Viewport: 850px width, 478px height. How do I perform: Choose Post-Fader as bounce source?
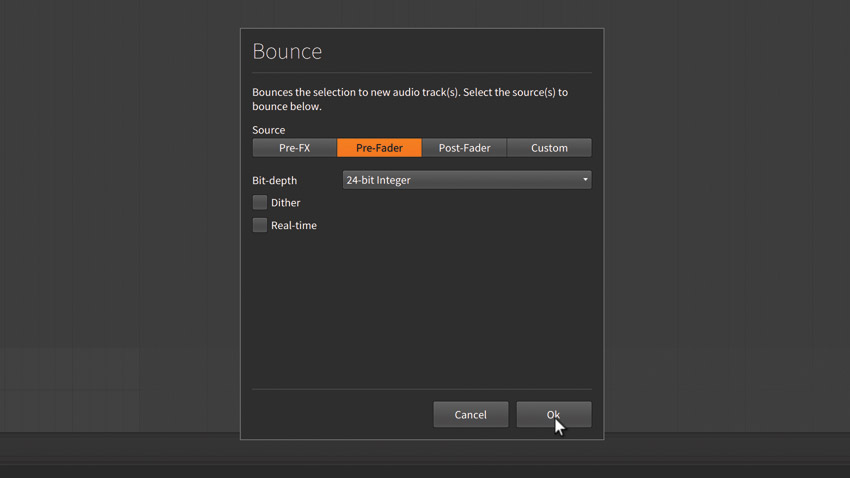465,147
